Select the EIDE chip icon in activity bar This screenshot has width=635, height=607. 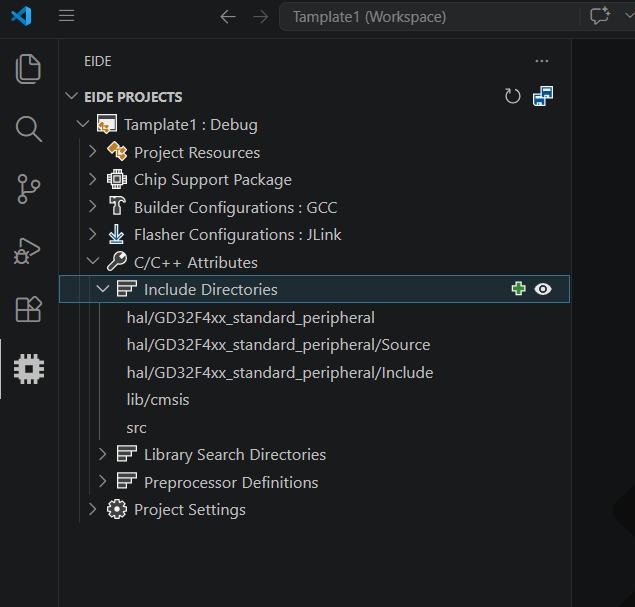tap(29, 369)
